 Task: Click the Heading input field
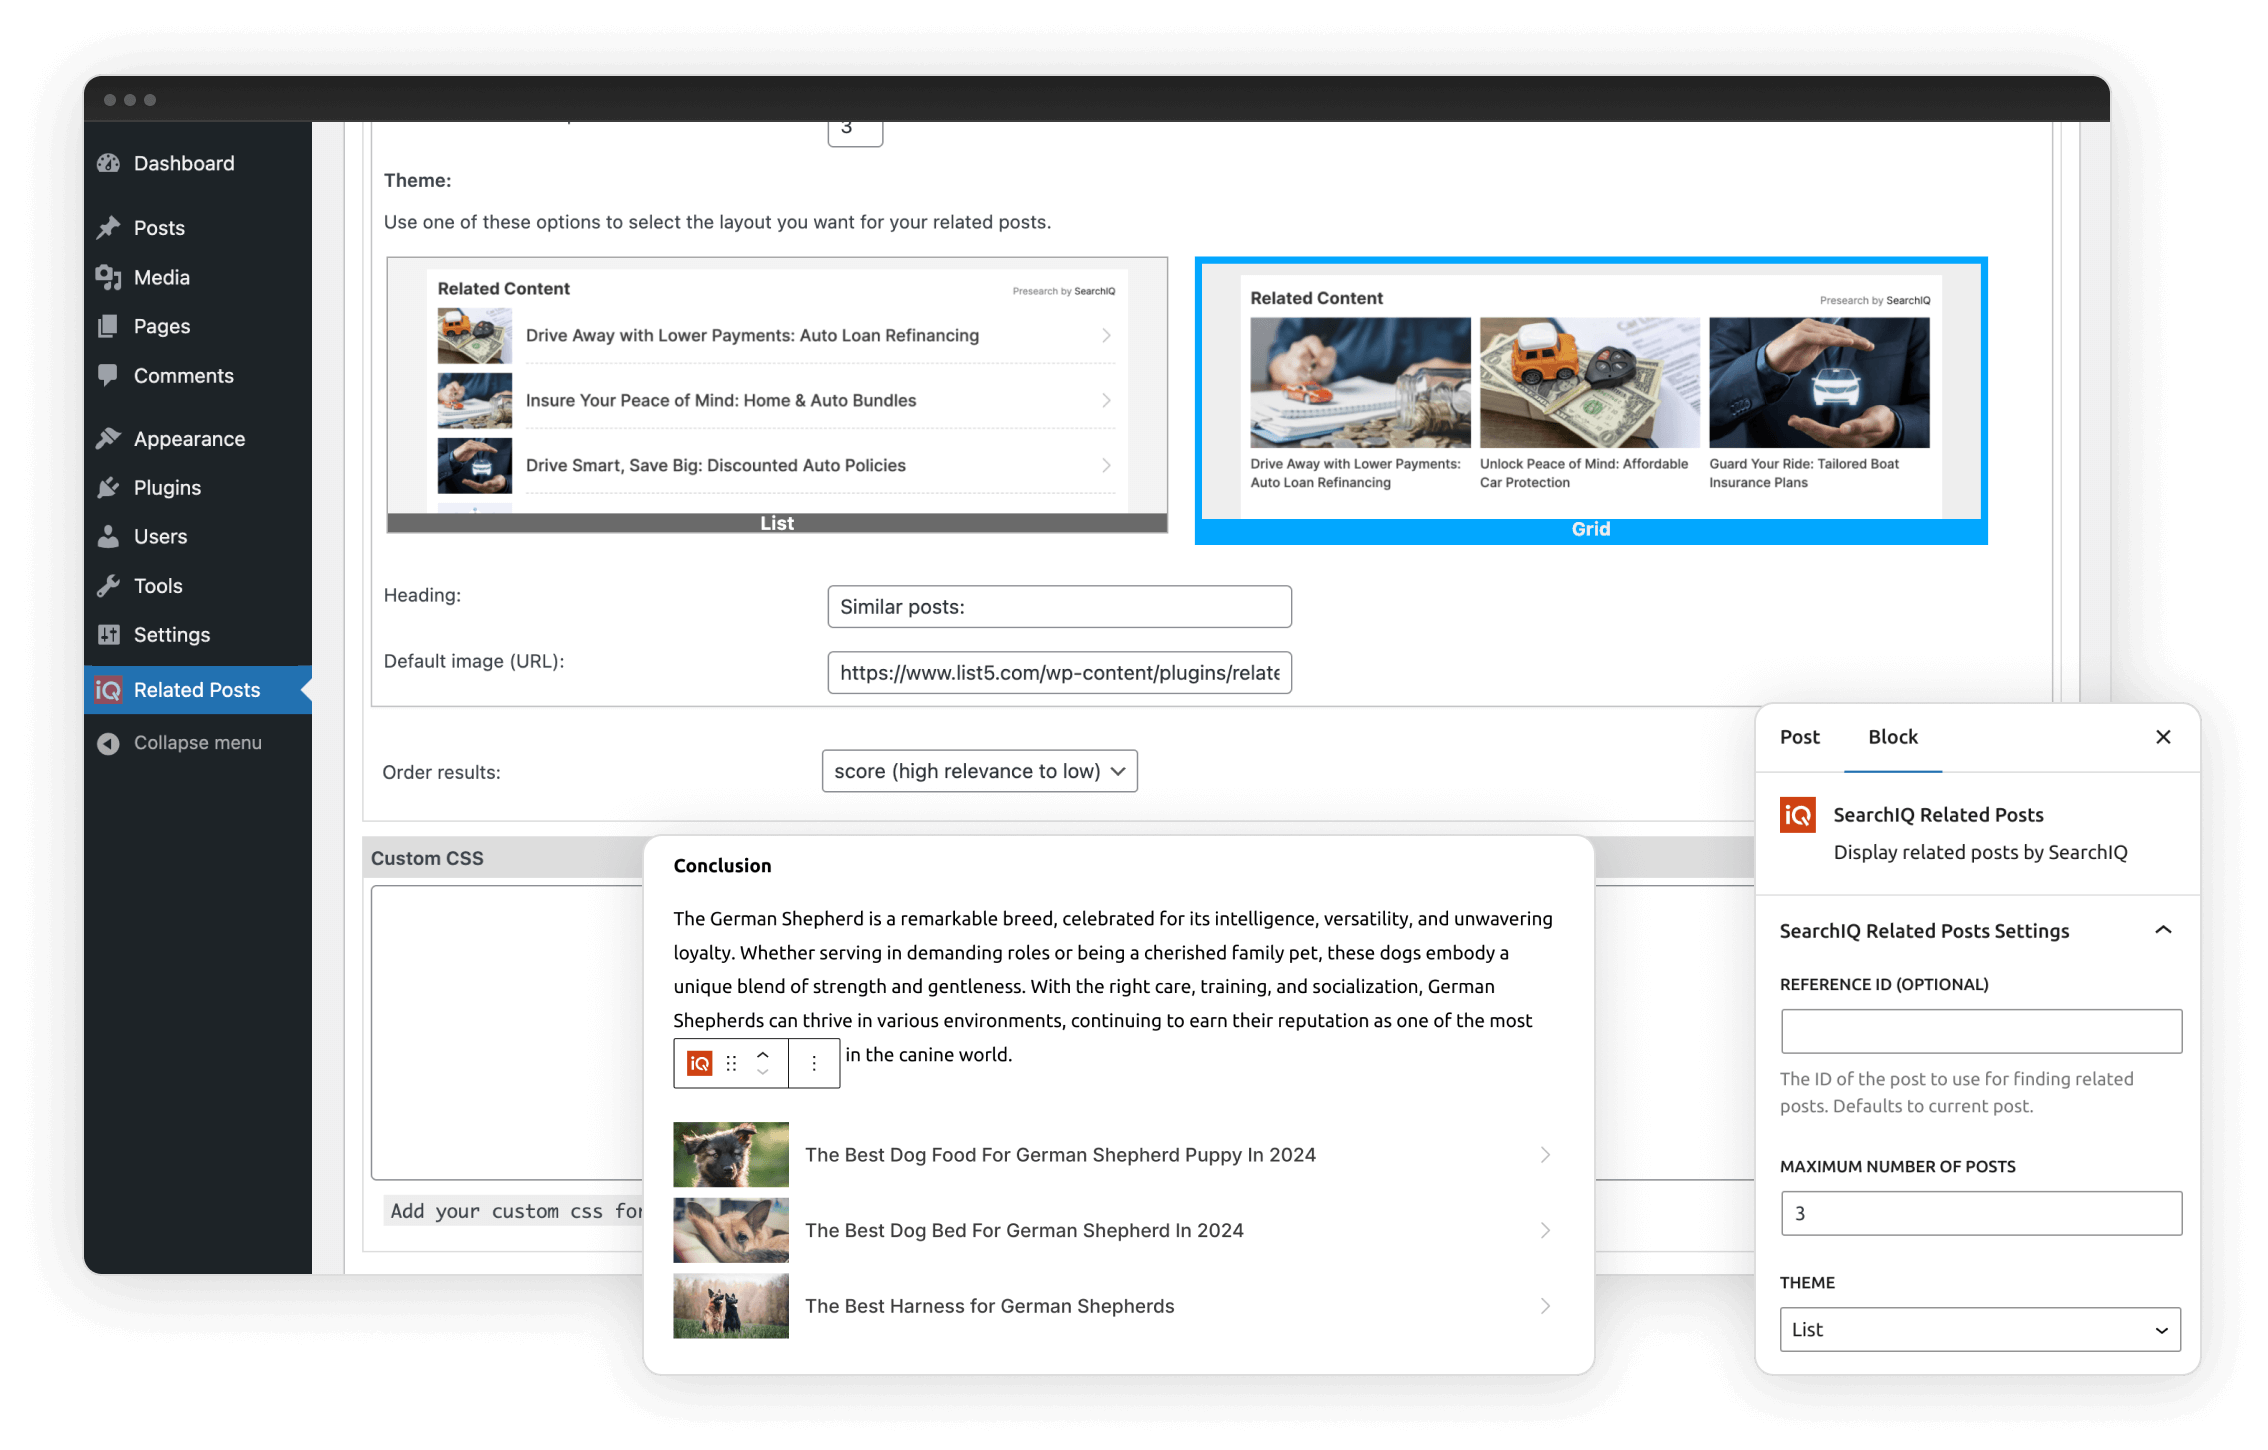pyautogui.click(x=1056, y=607)
